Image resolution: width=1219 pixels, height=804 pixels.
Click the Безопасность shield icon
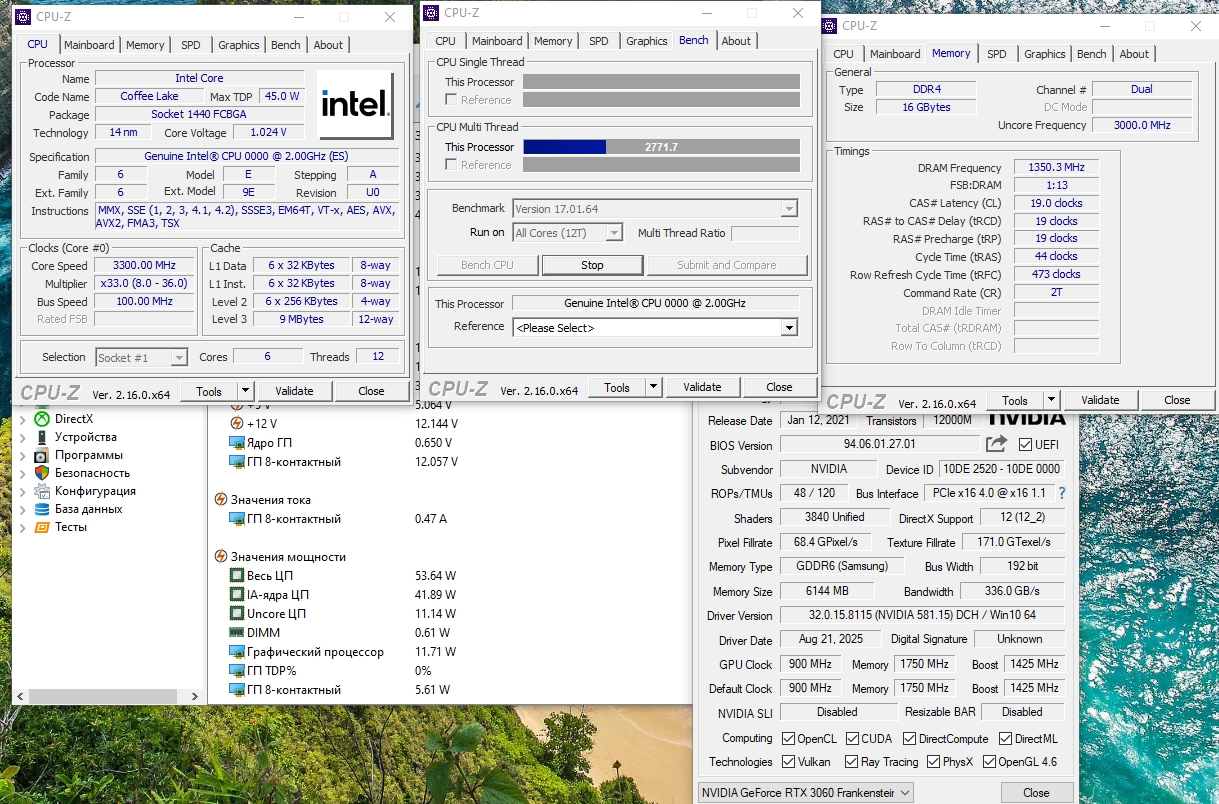[x=42, y=473]
